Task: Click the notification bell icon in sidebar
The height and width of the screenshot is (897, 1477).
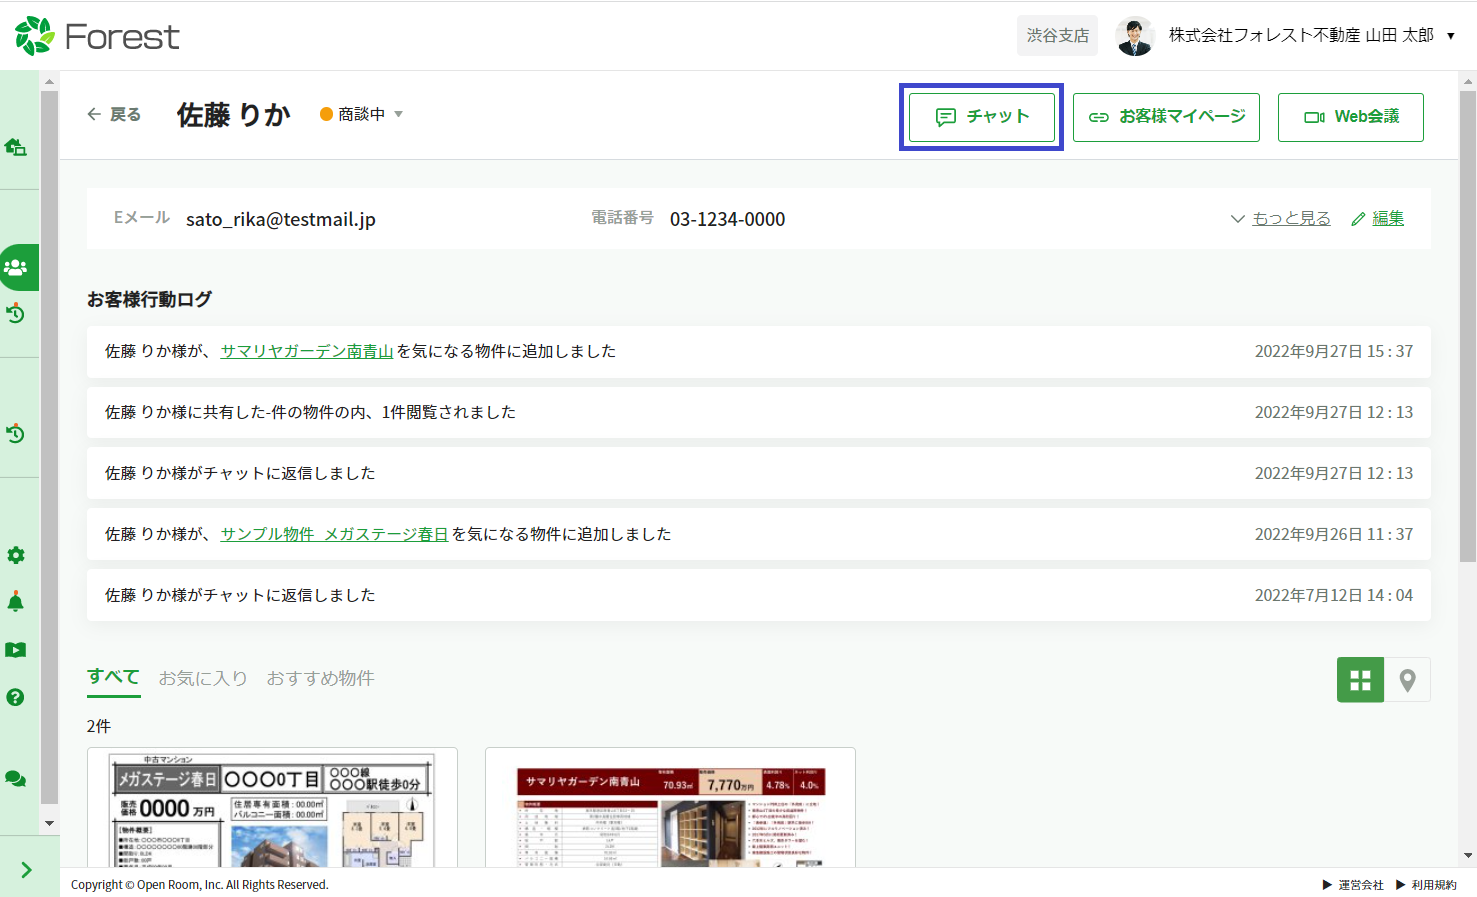Action: pyautogui.click(x=16, y=602)
